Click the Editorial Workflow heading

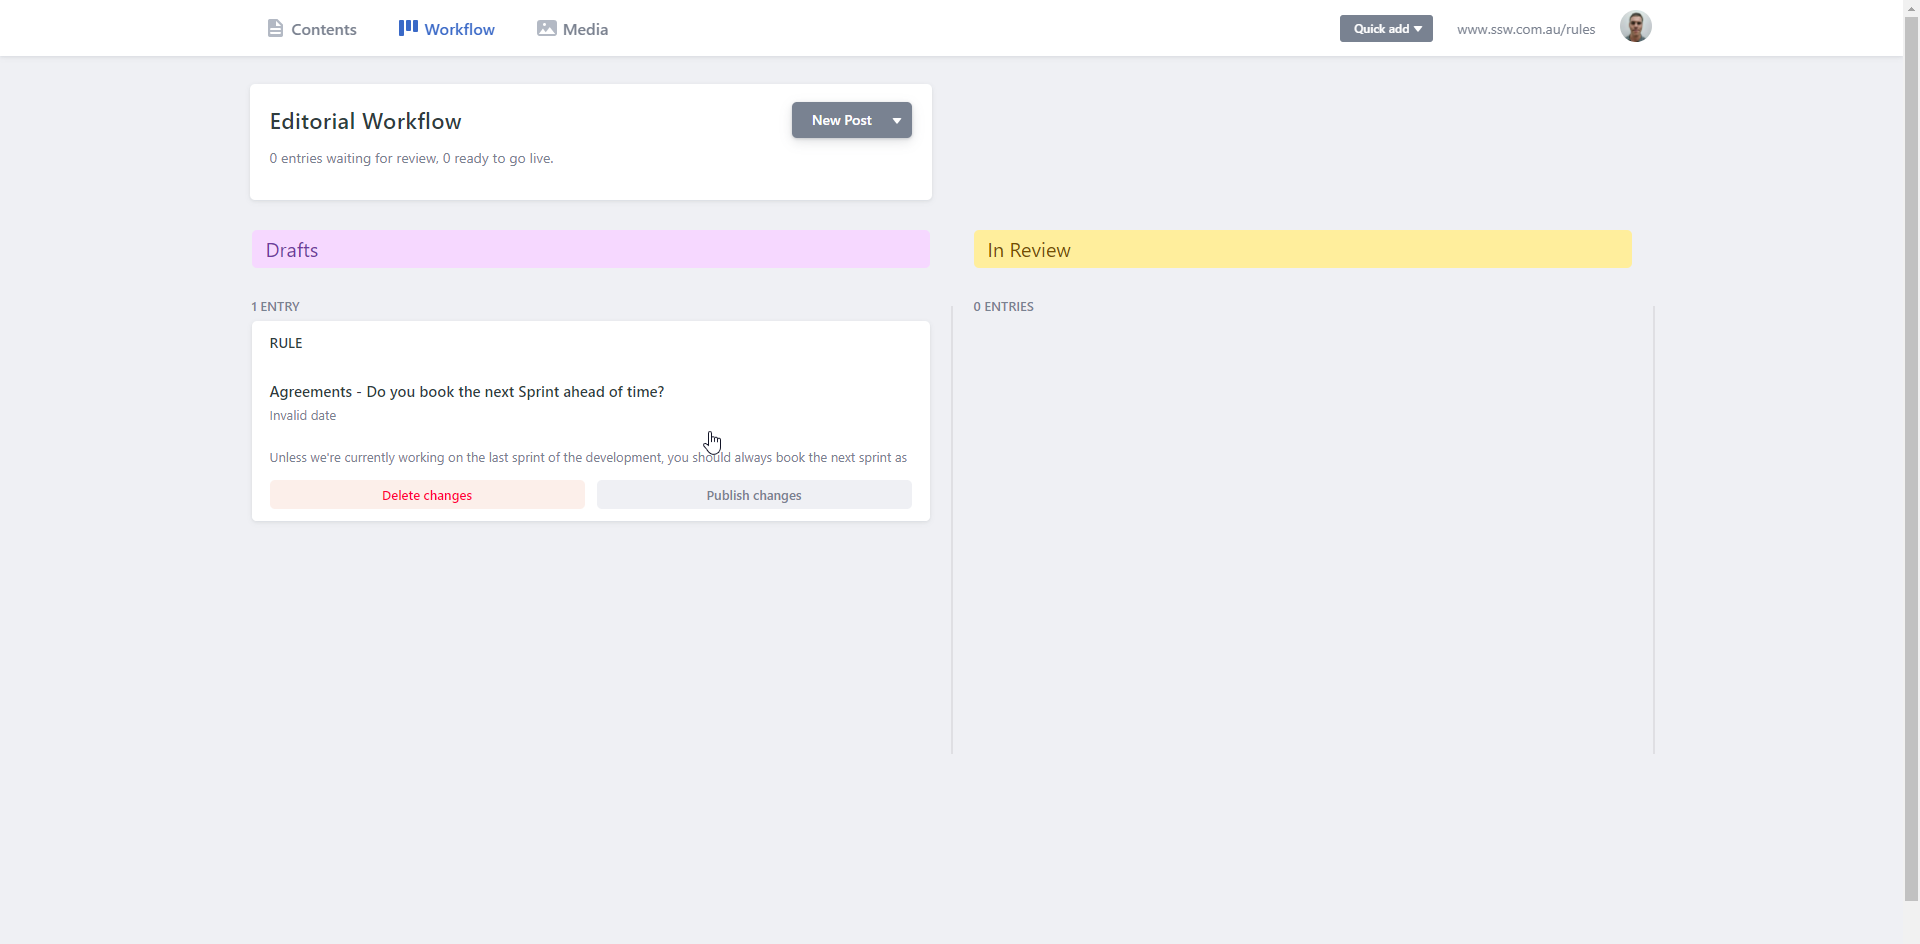(366, 121)
